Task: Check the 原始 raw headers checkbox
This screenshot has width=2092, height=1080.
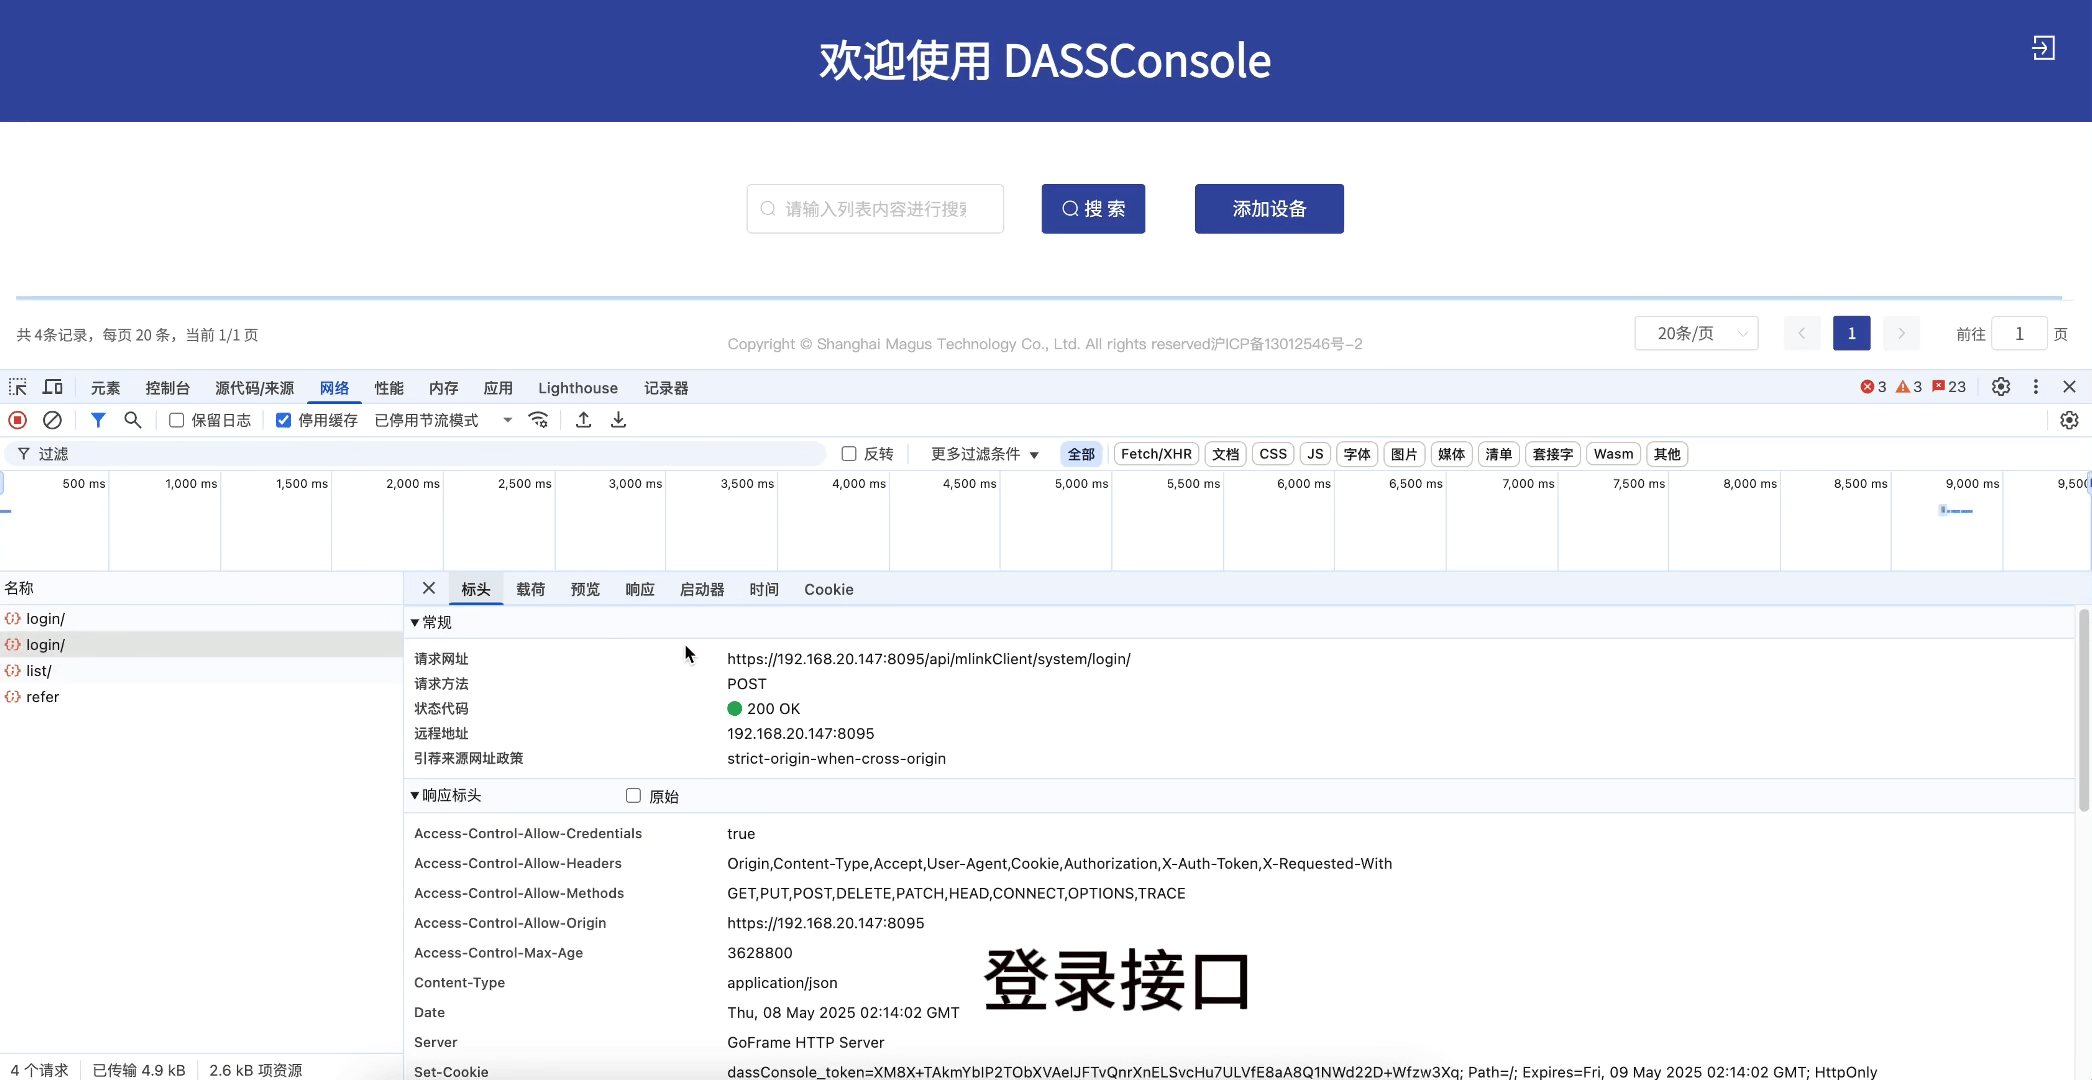Action: pos(633,796)
